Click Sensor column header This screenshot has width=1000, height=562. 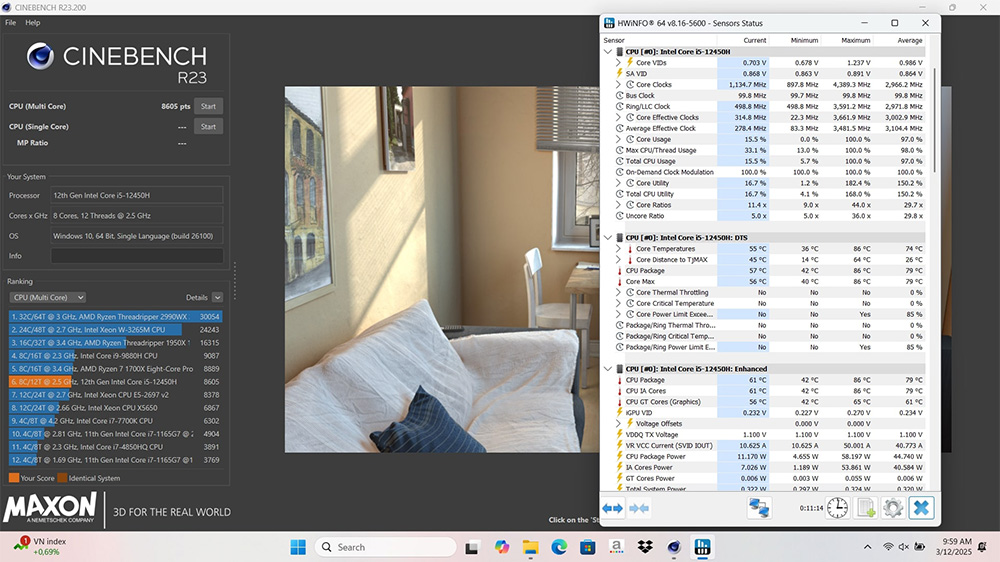(x=614, y=40)
